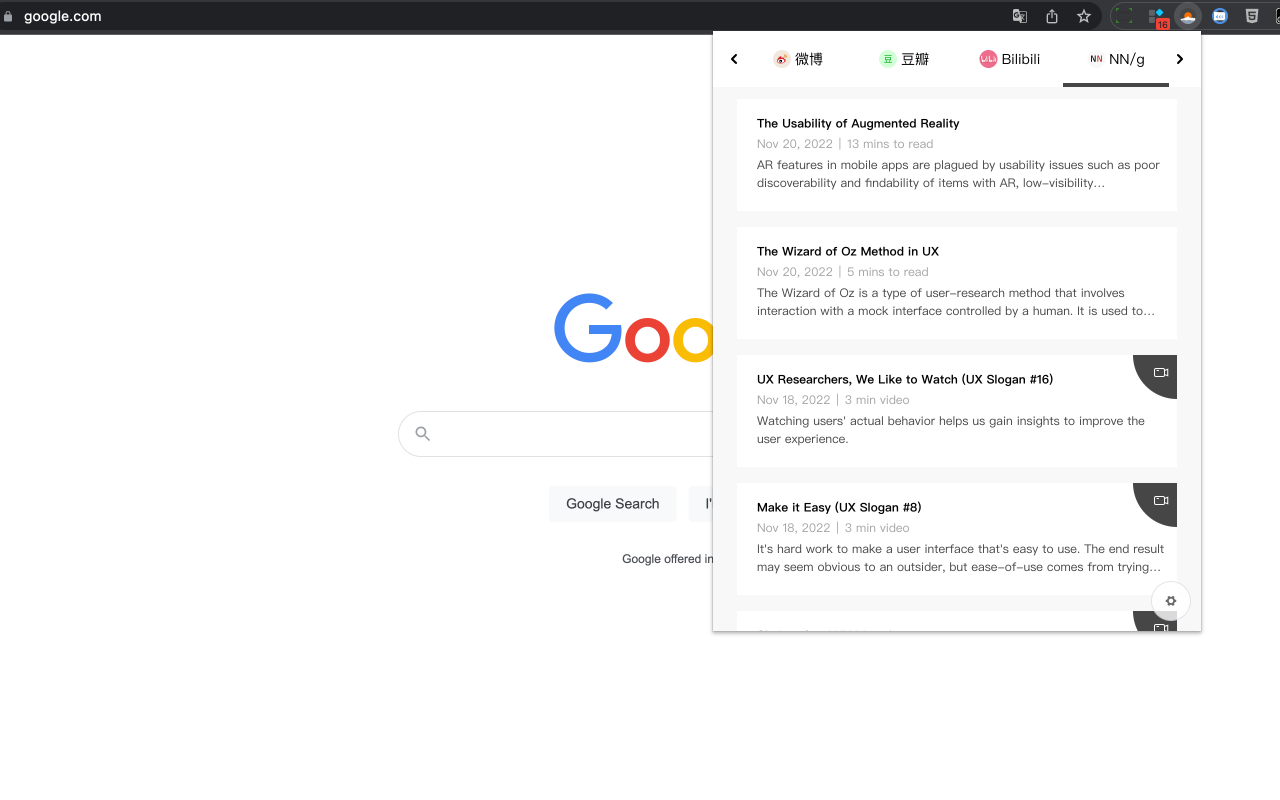This screenshot has height=800, width=1280.
Task: Select the Douban feed icon
Action: pyautogui.click(x=903, y=58)
